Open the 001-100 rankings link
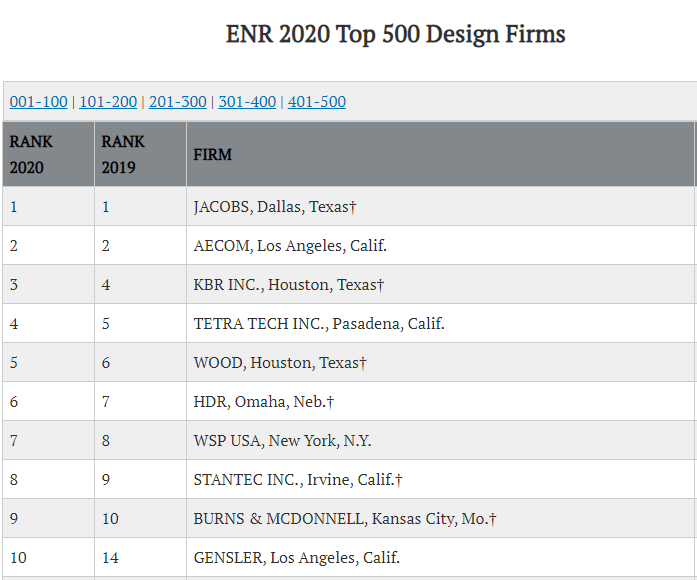The width and height of the screenshot is (697, 580). (x=39, y=102)
